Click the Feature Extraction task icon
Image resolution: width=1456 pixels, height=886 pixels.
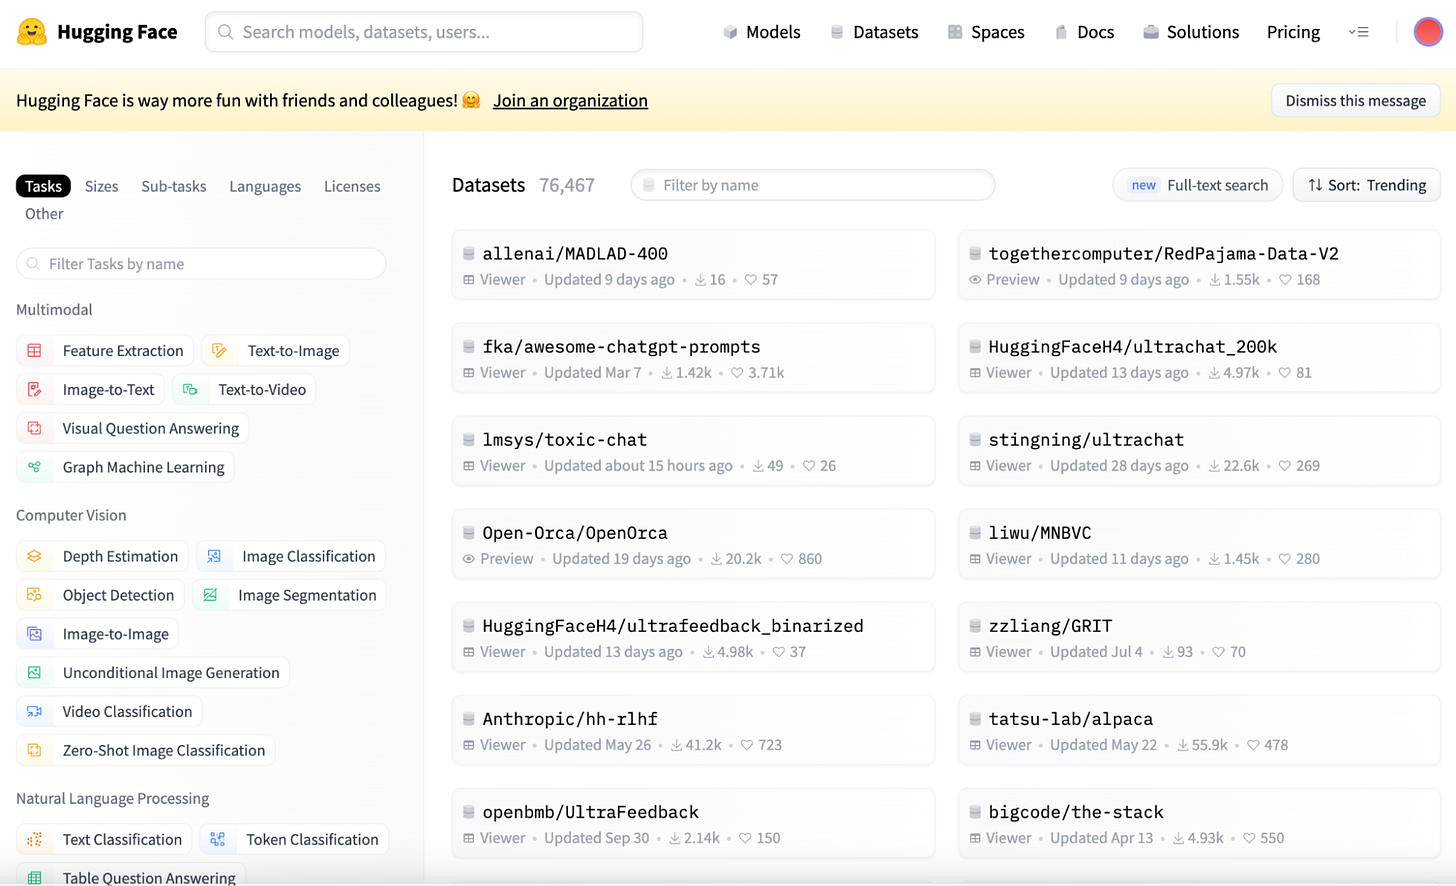pos(35,351)
